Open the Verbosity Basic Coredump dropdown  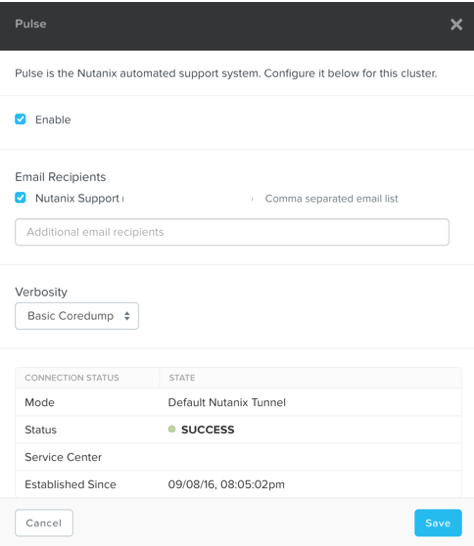77,316
